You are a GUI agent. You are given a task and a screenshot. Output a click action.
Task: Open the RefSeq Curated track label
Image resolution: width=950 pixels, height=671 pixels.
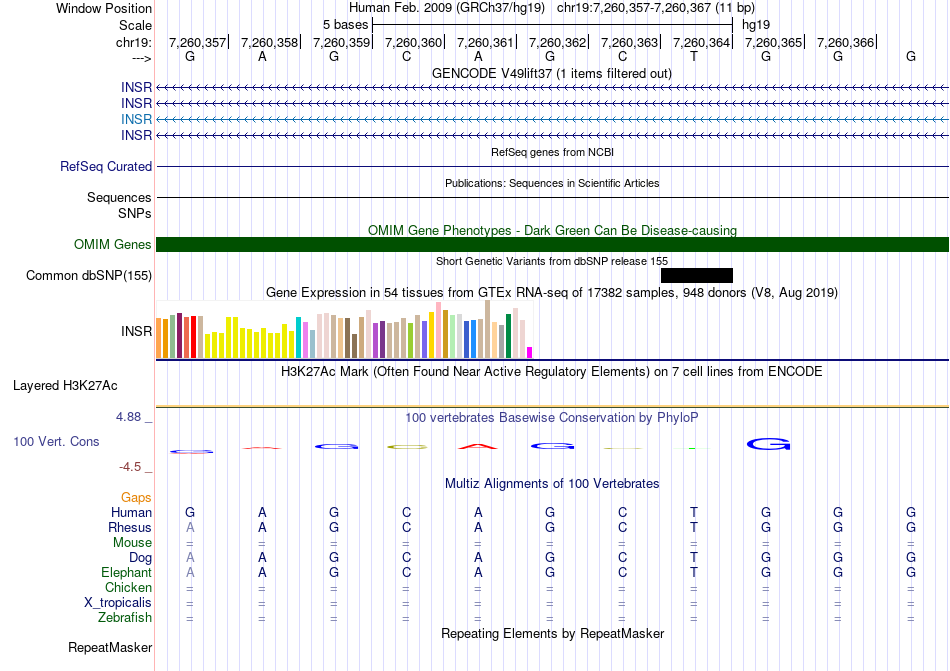pos(106,167)
